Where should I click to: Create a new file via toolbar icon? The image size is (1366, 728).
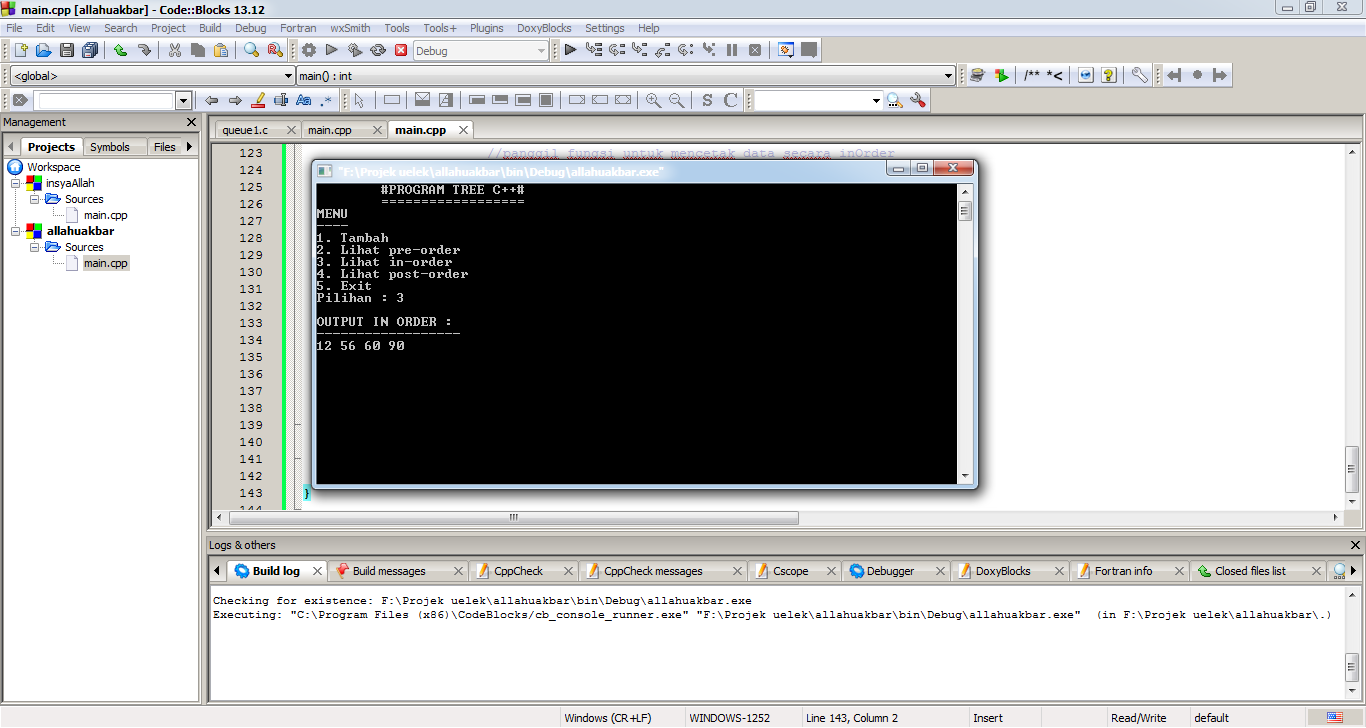[x=20, y=50]
